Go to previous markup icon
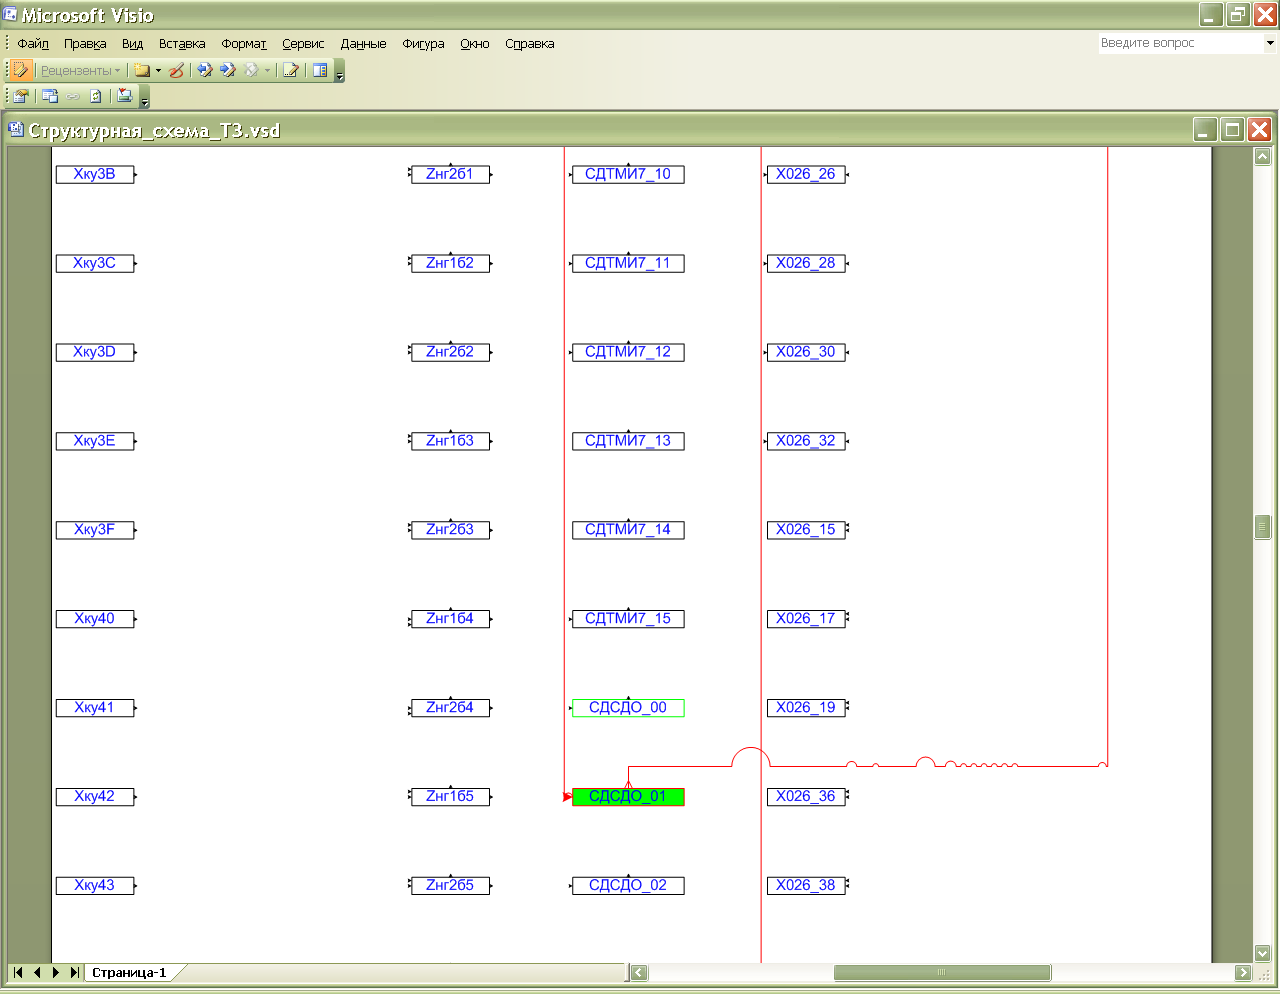The width and height of the screenshot is (1280, 994). [204, 70]
